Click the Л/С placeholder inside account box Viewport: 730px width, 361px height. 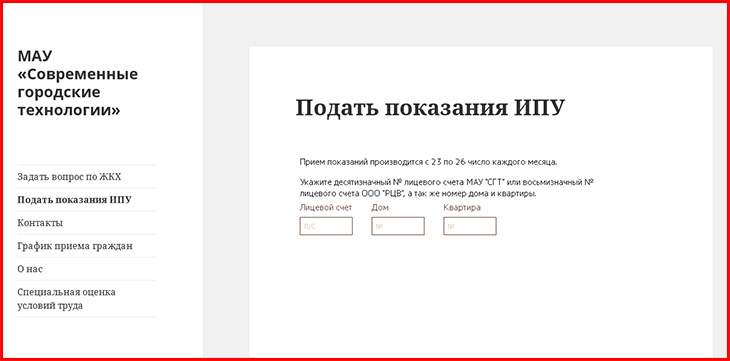tap(309, 226)
